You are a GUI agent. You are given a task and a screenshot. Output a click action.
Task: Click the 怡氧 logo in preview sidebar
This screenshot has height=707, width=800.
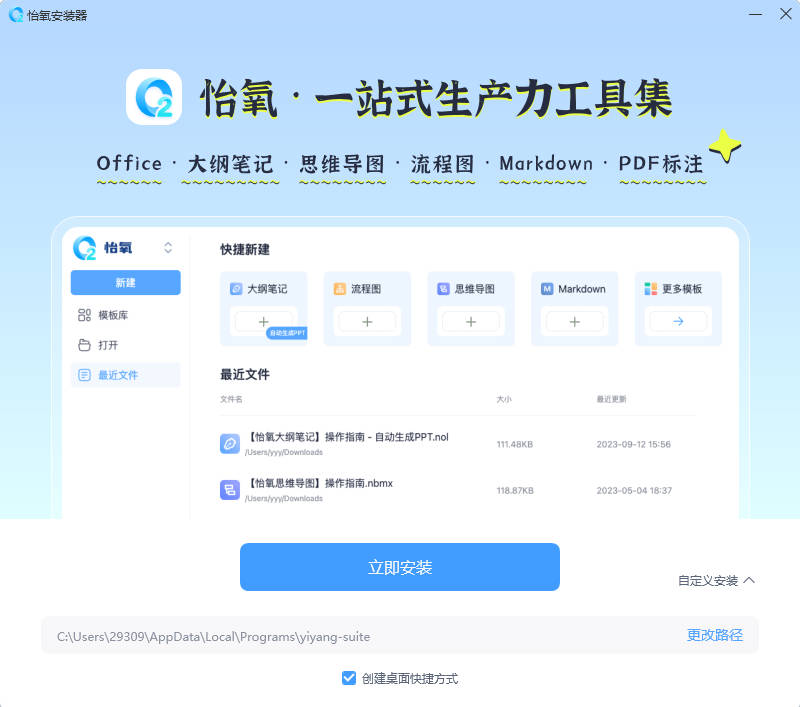click(x=84, y=248)
